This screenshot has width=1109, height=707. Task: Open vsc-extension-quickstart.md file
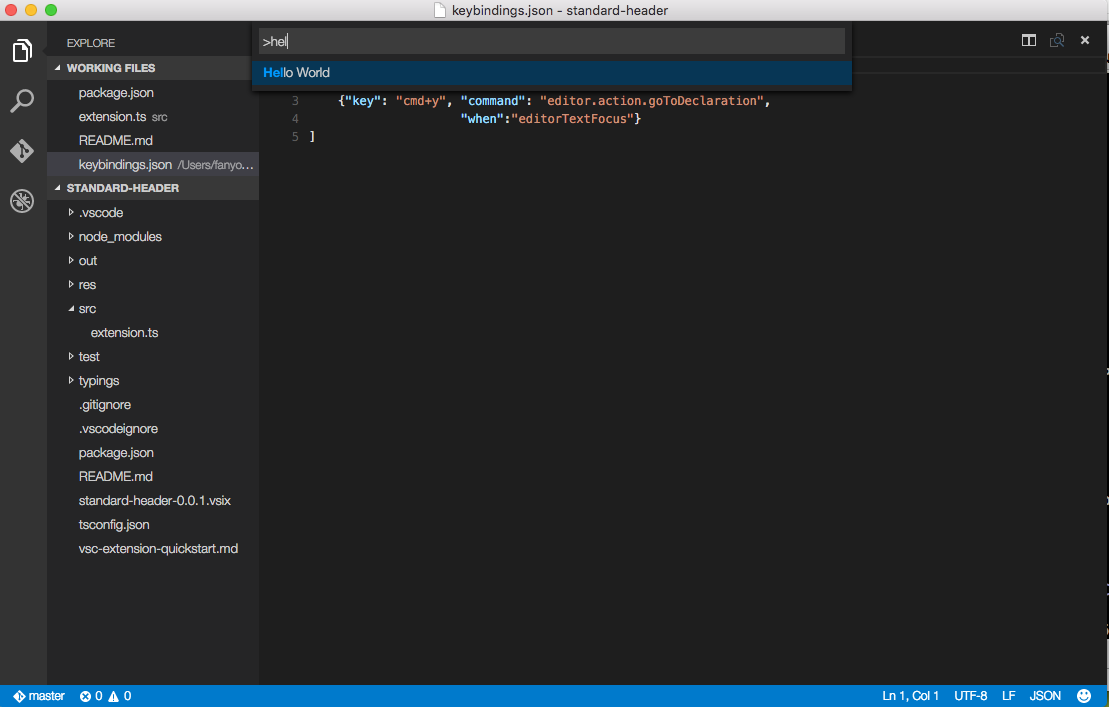point(153,549)
